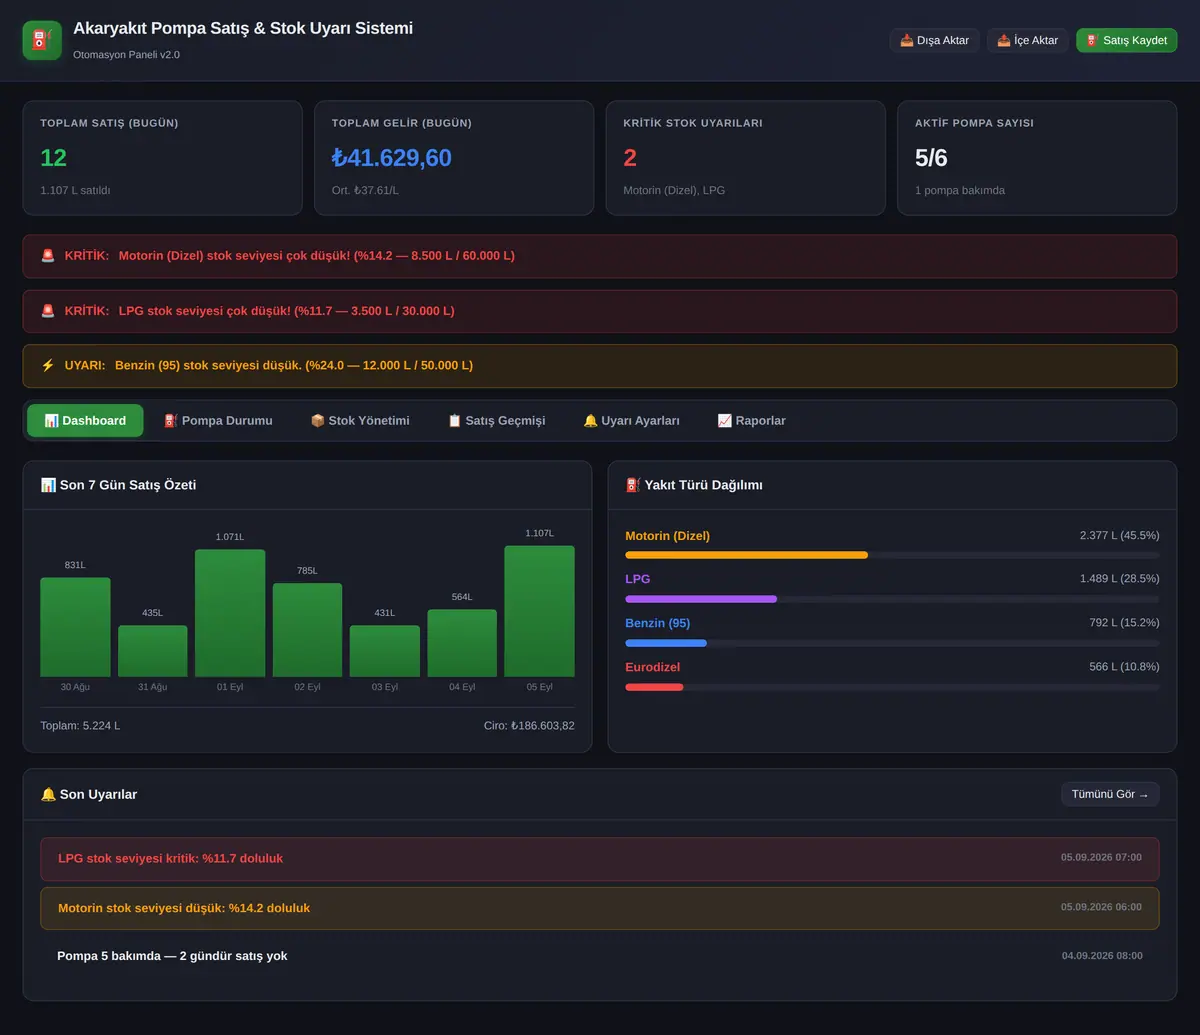This screenshot has width=1200, height=1035.
Task: Open all alerts via Tümünü Gör
Action: click(x=1110, y=794)
